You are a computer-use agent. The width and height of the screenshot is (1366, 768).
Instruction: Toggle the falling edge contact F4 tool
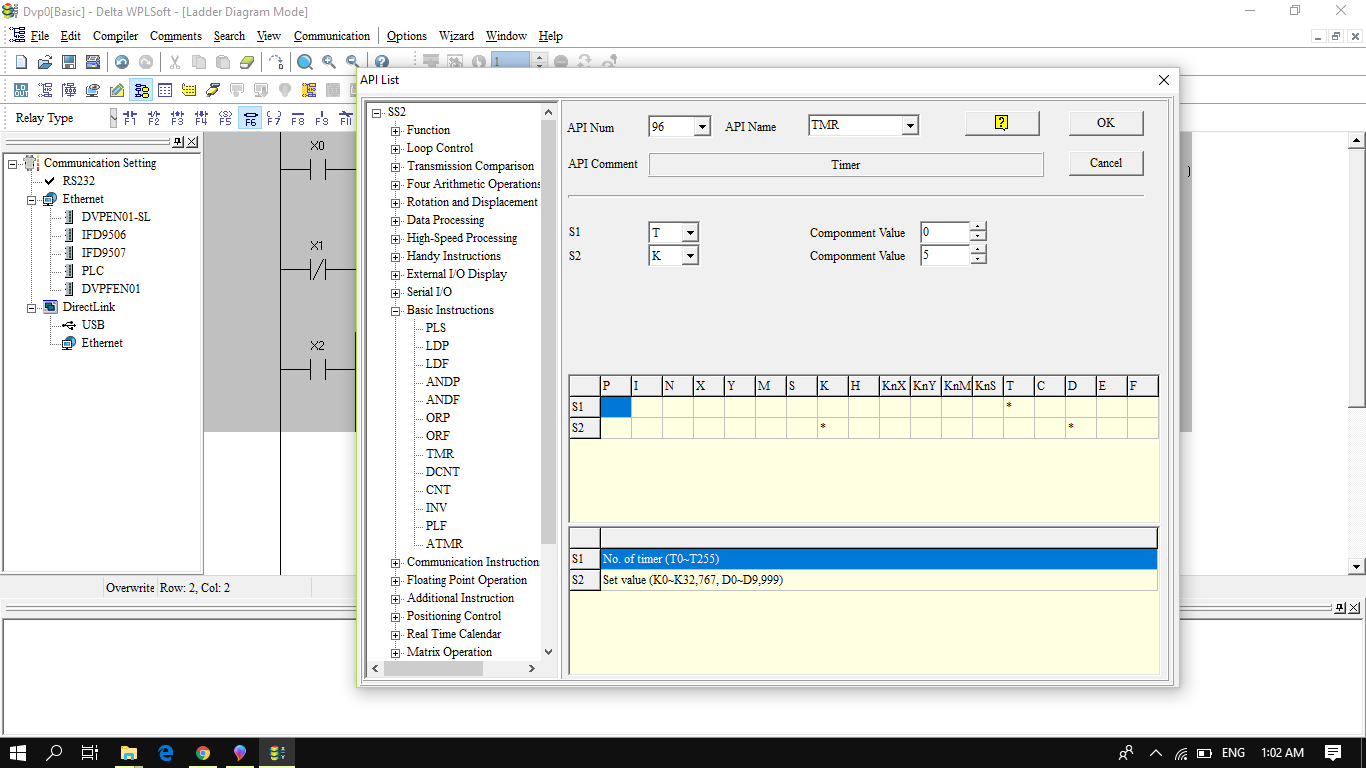coord(203,118)
